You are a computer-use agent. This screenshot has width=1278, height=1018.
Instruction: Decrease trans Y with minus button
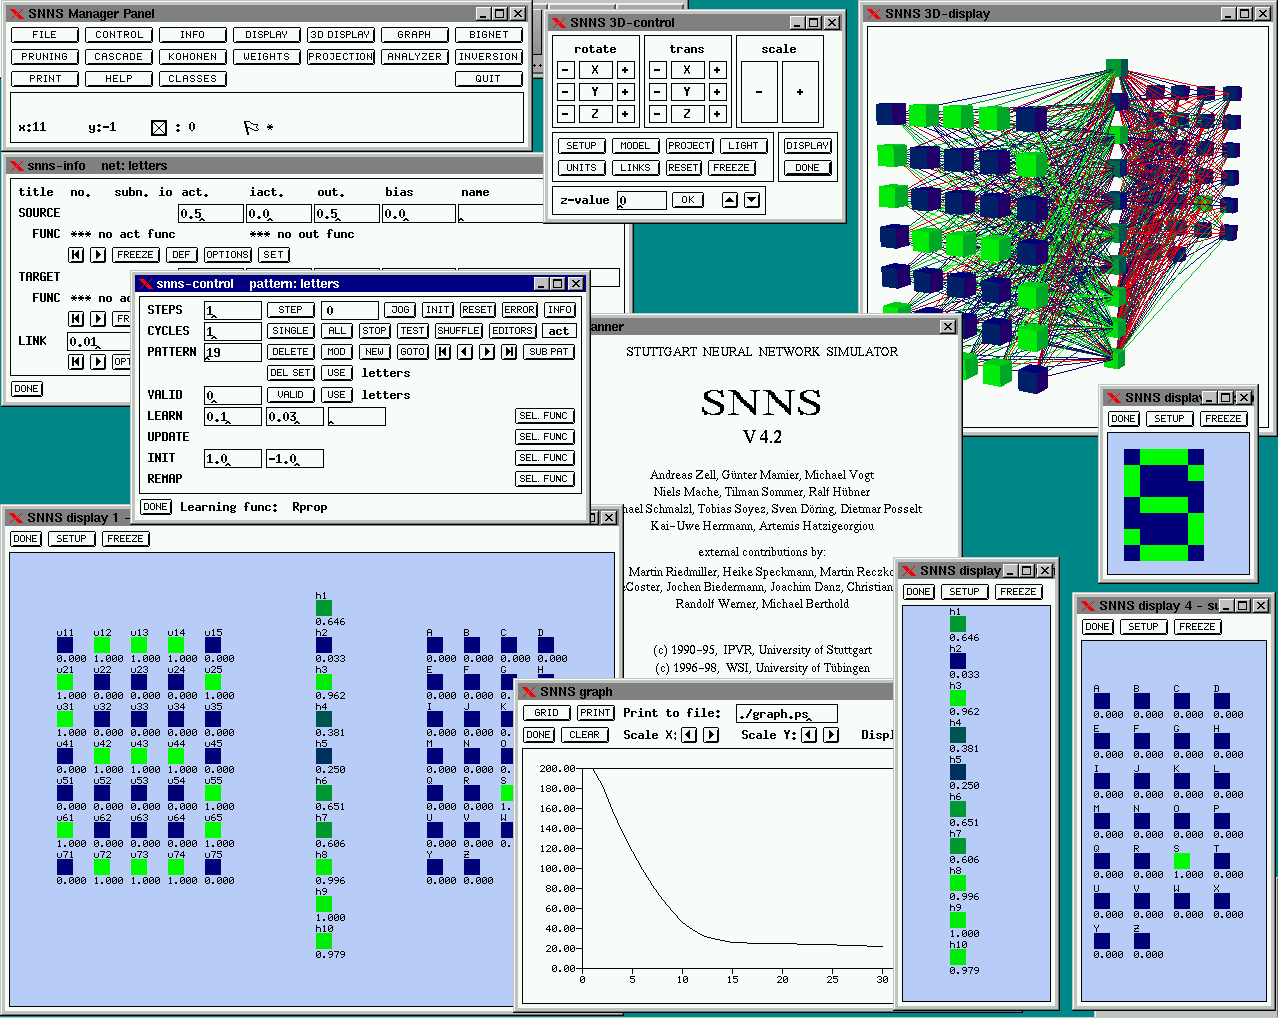click(657, 92)
